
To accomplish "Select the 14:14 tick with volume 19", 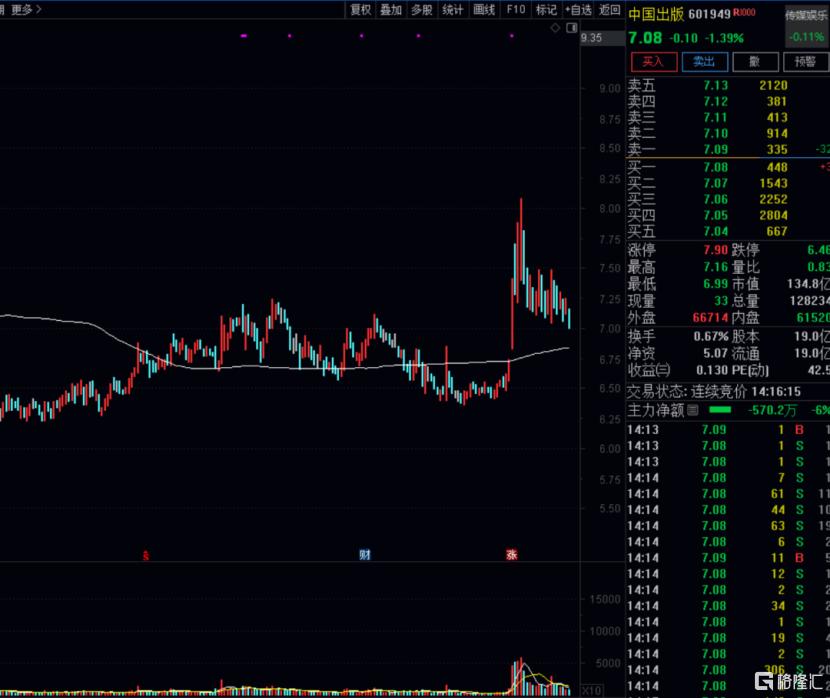I will point(727,638).
